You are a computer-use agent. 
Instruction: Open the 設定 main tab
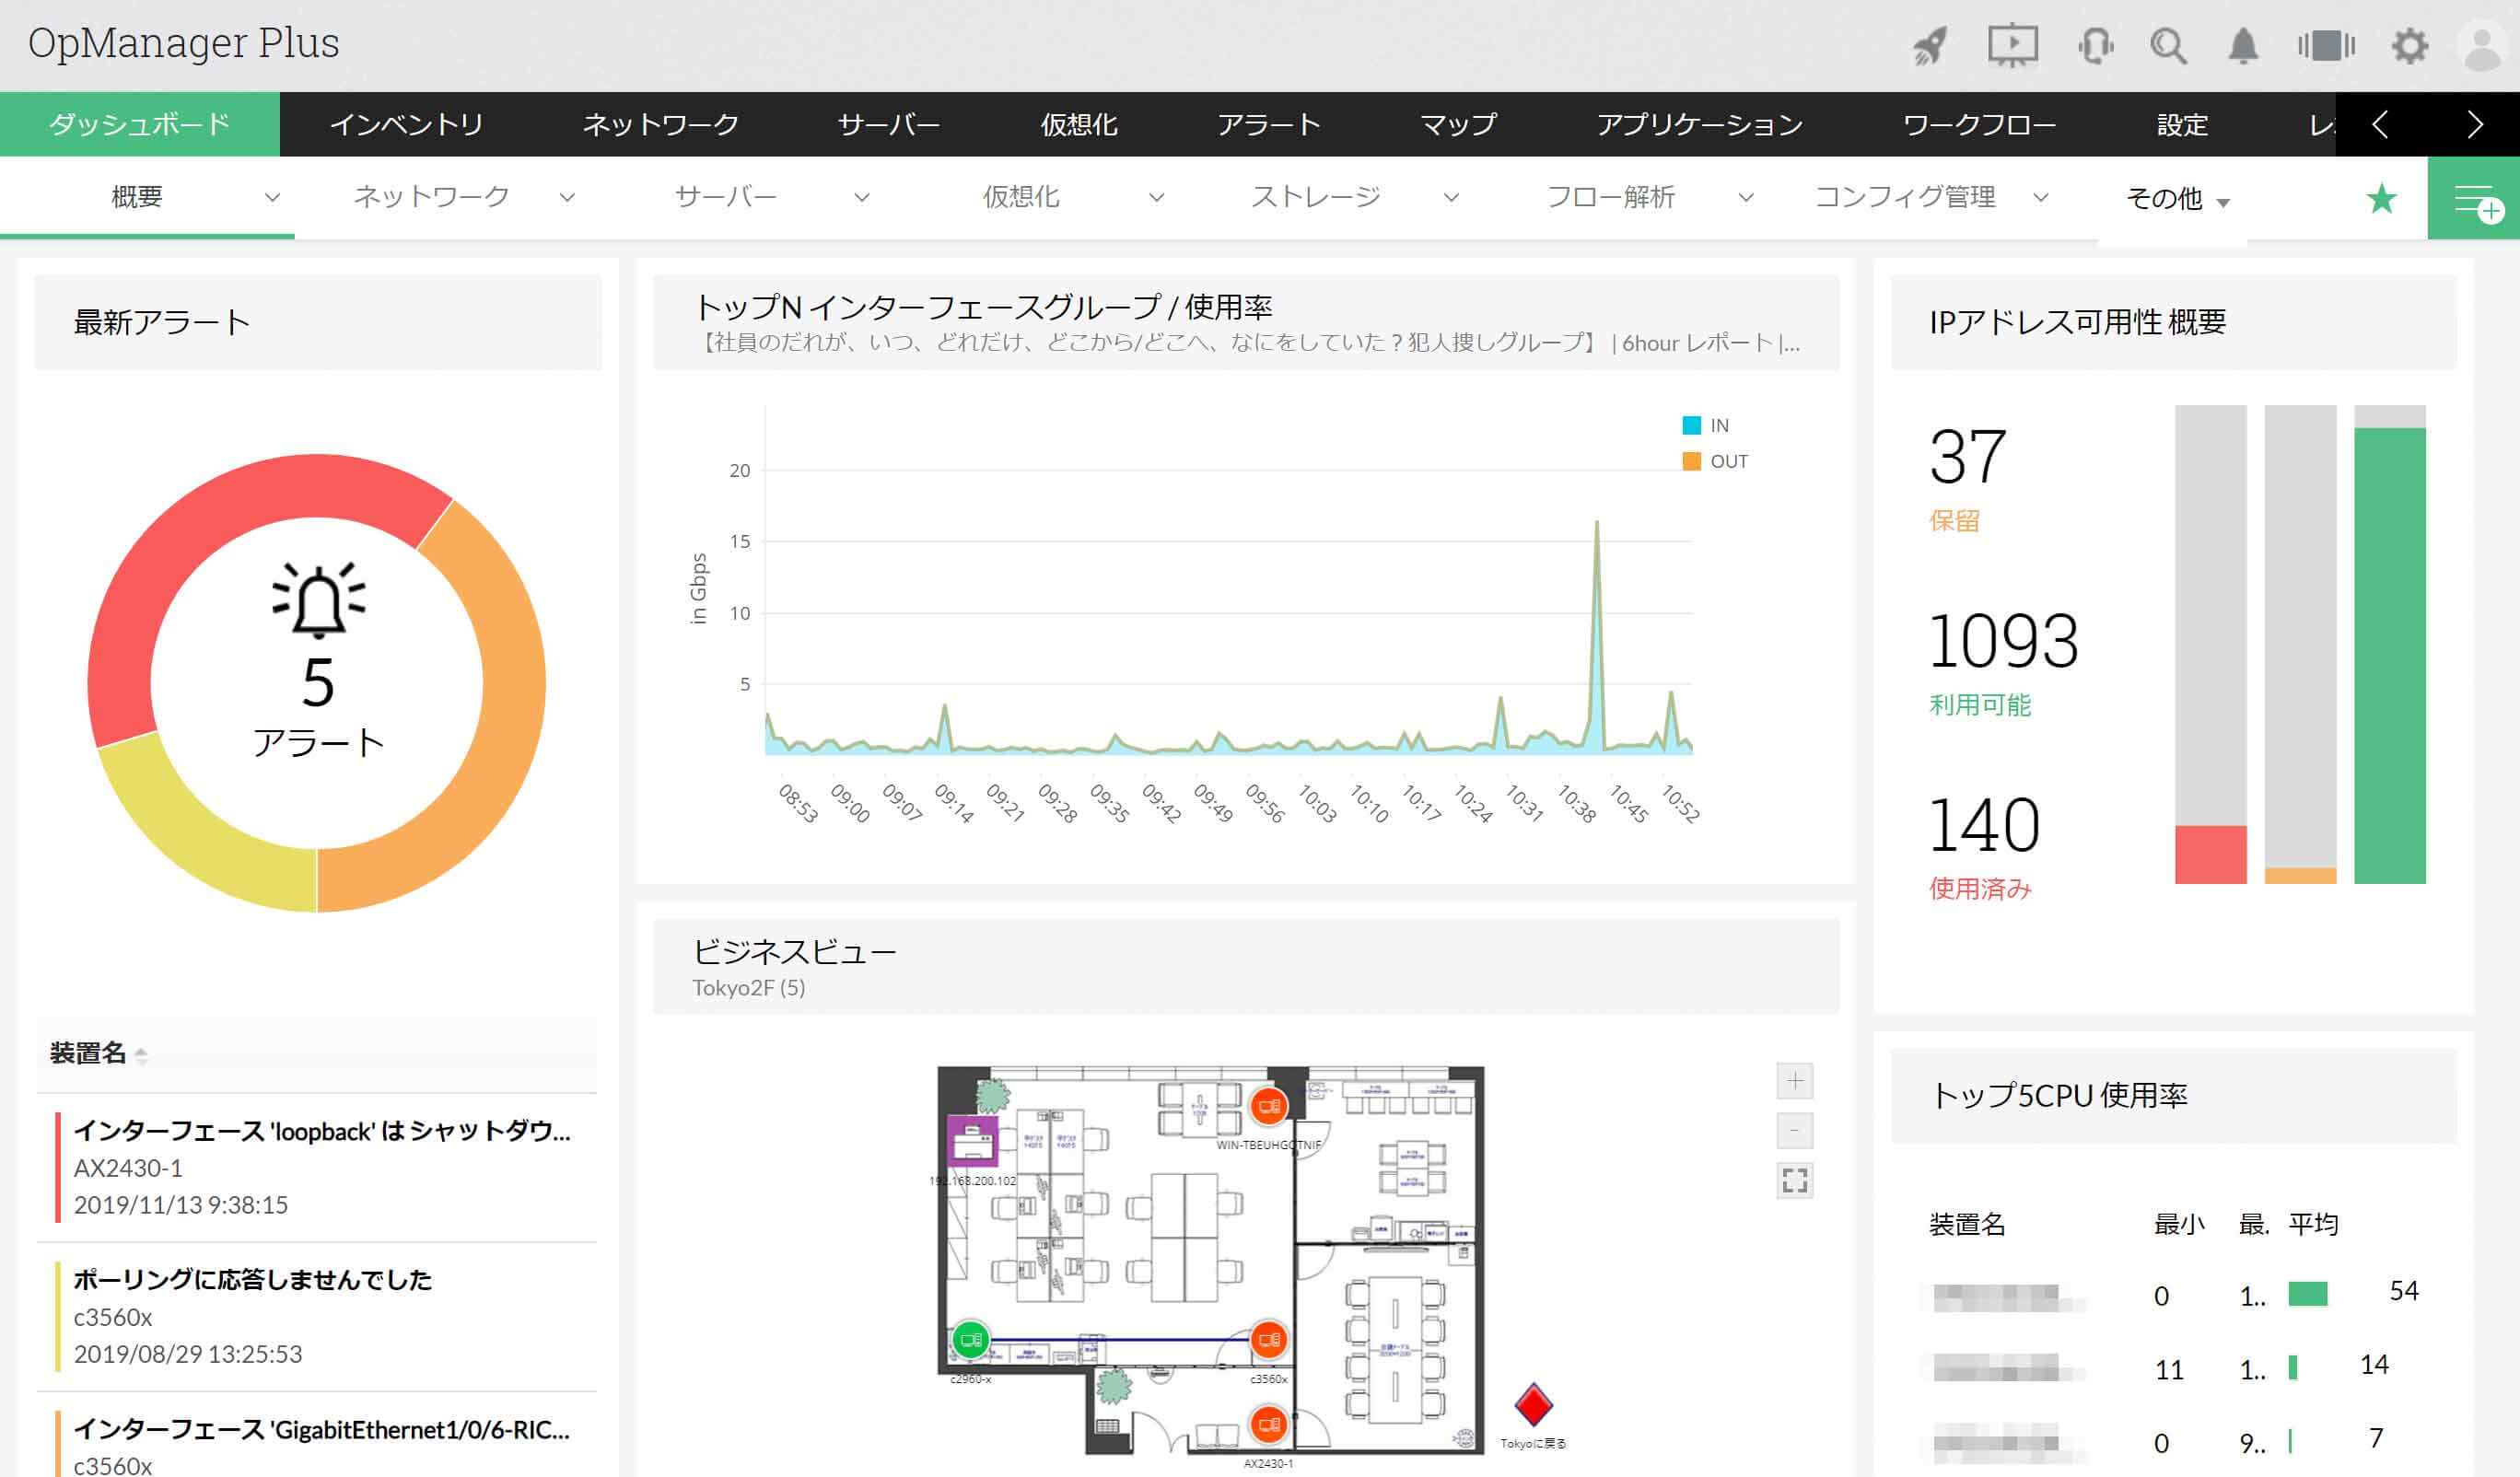coord(2182,124)
